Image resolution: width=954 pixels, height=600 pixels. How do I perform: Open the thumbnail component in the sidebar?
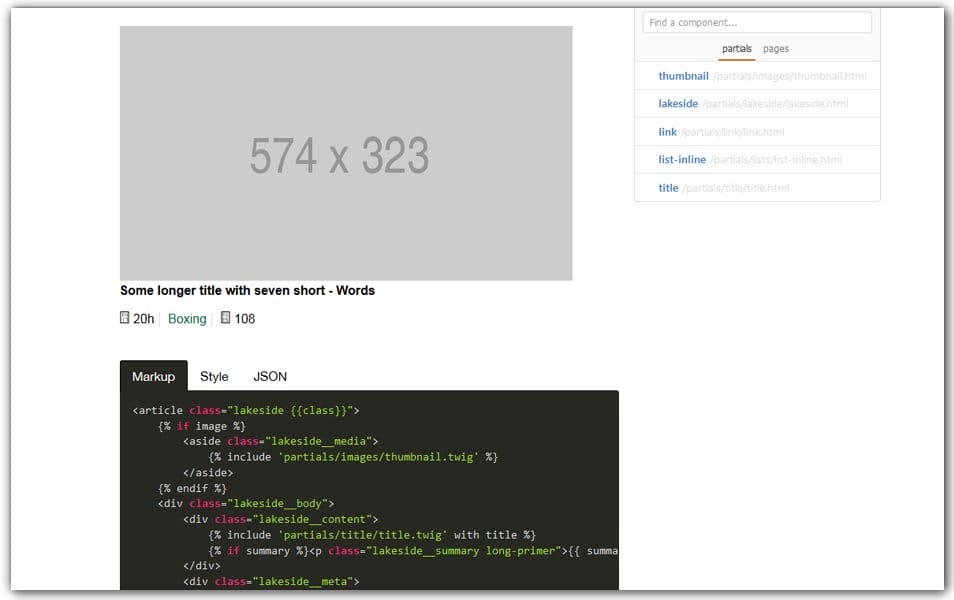point(684,75)
